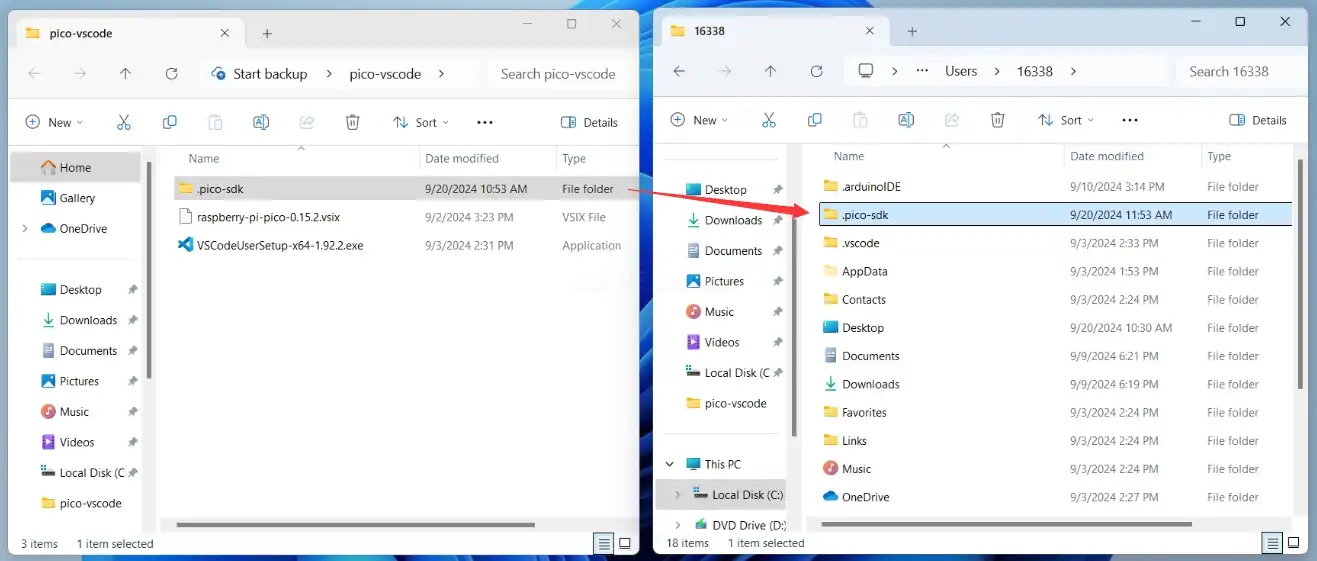Open Sort dropdown in pico-vscode window
The height and width of the screenshot is (561, 1317).
coord(421,122)
